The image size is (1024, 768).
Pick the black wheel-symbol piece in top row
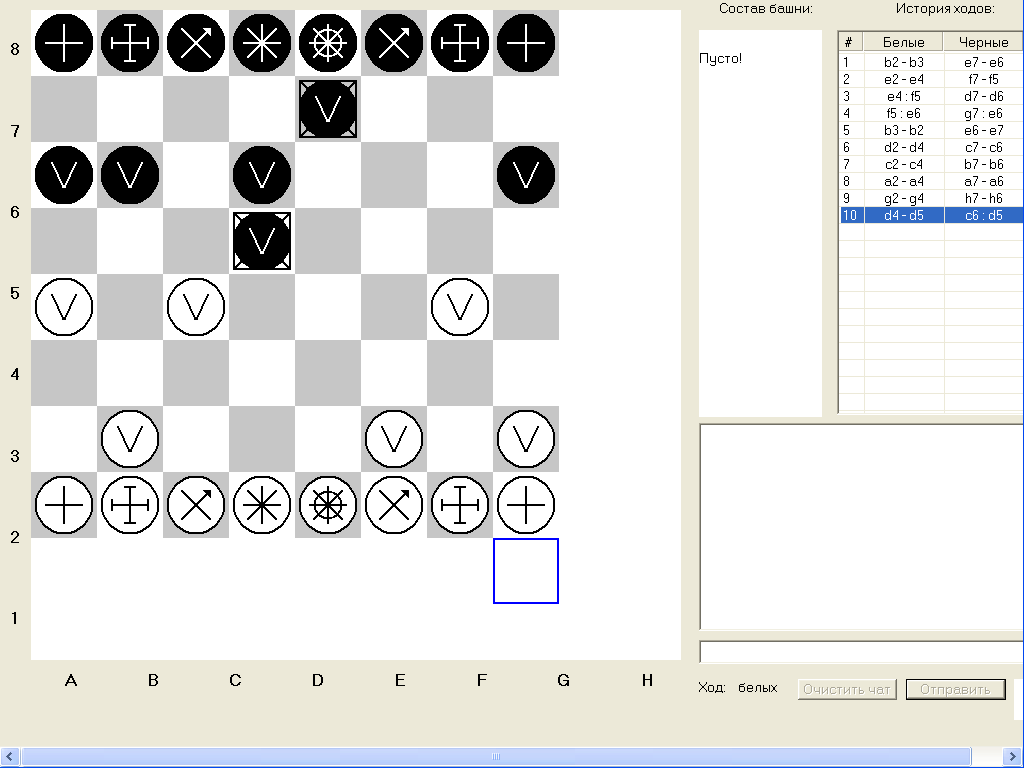(328, 43)
